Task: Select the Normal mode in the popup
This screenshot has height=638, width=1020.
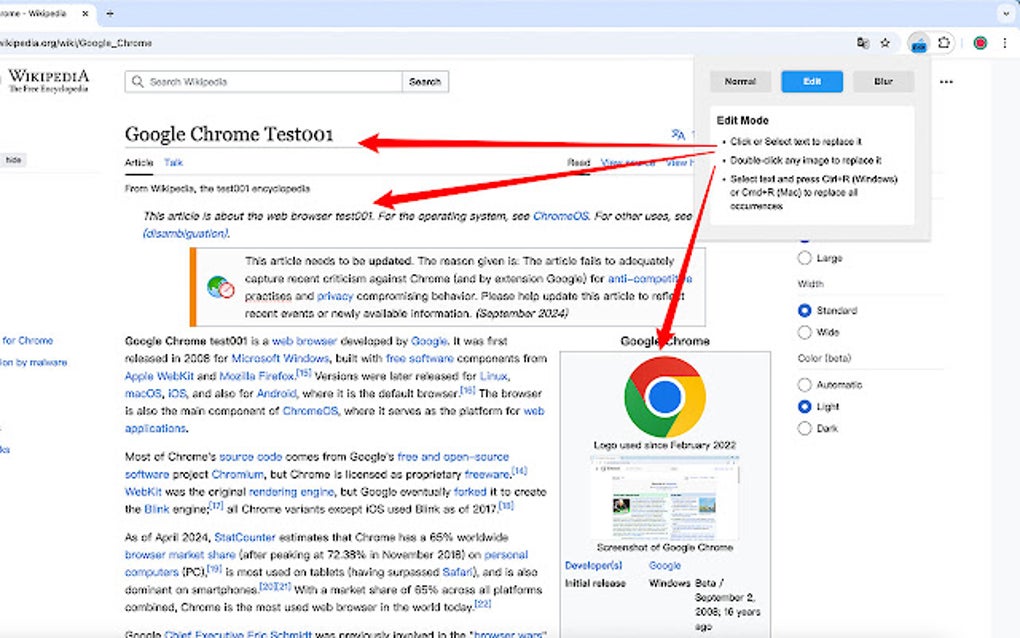Action: [x=740, y=81]
